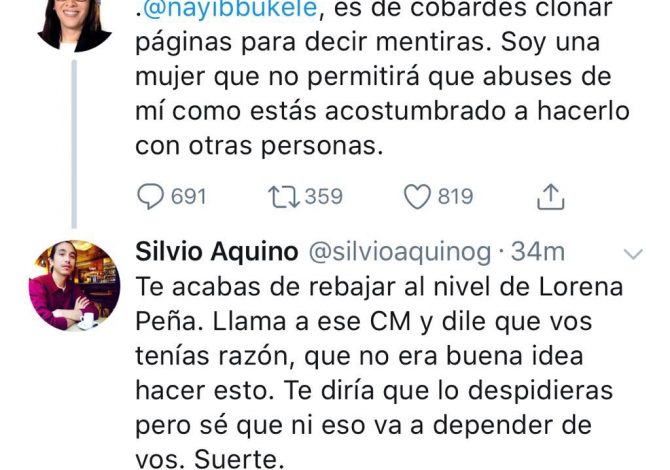The height and width of the screenshot is (470, 670).
Task: Open the top tweet author's avatar
Action: (x=74, y=24)
